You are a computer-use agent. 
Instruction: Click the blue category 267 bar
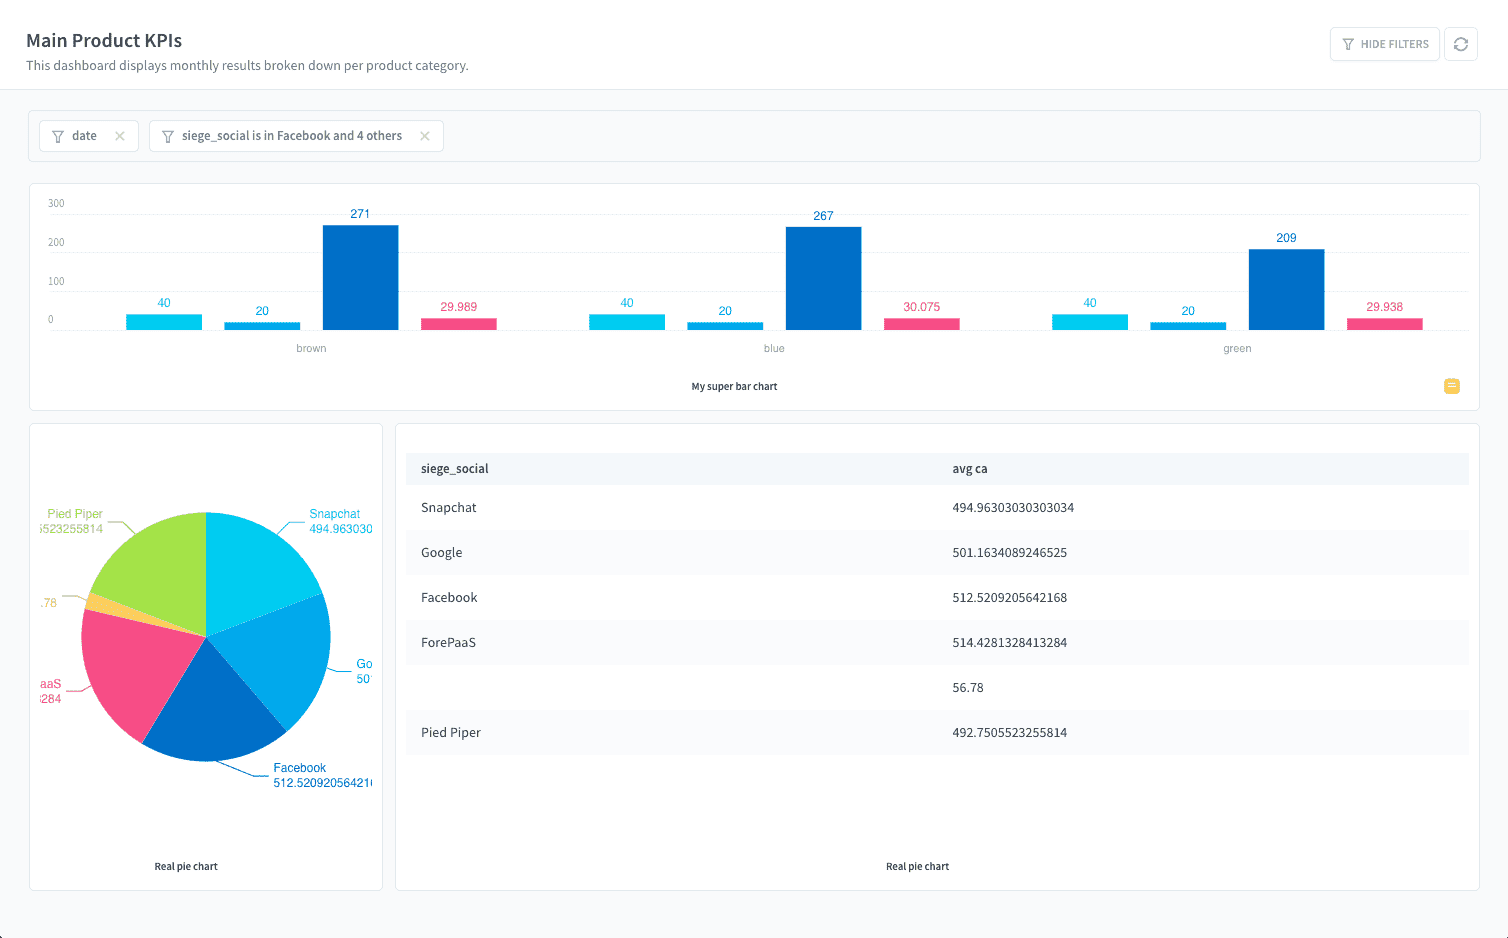[x=823, y=278]
